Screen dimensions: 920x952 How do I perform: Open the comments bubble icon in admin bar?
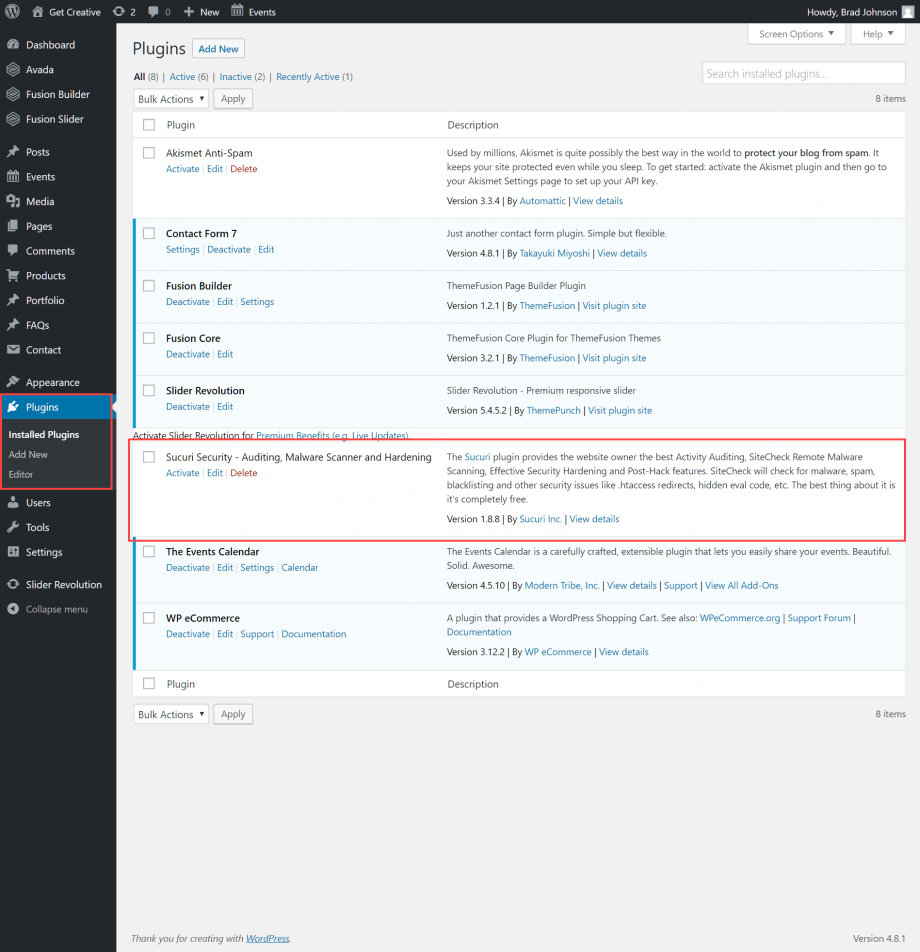point(154,11)
